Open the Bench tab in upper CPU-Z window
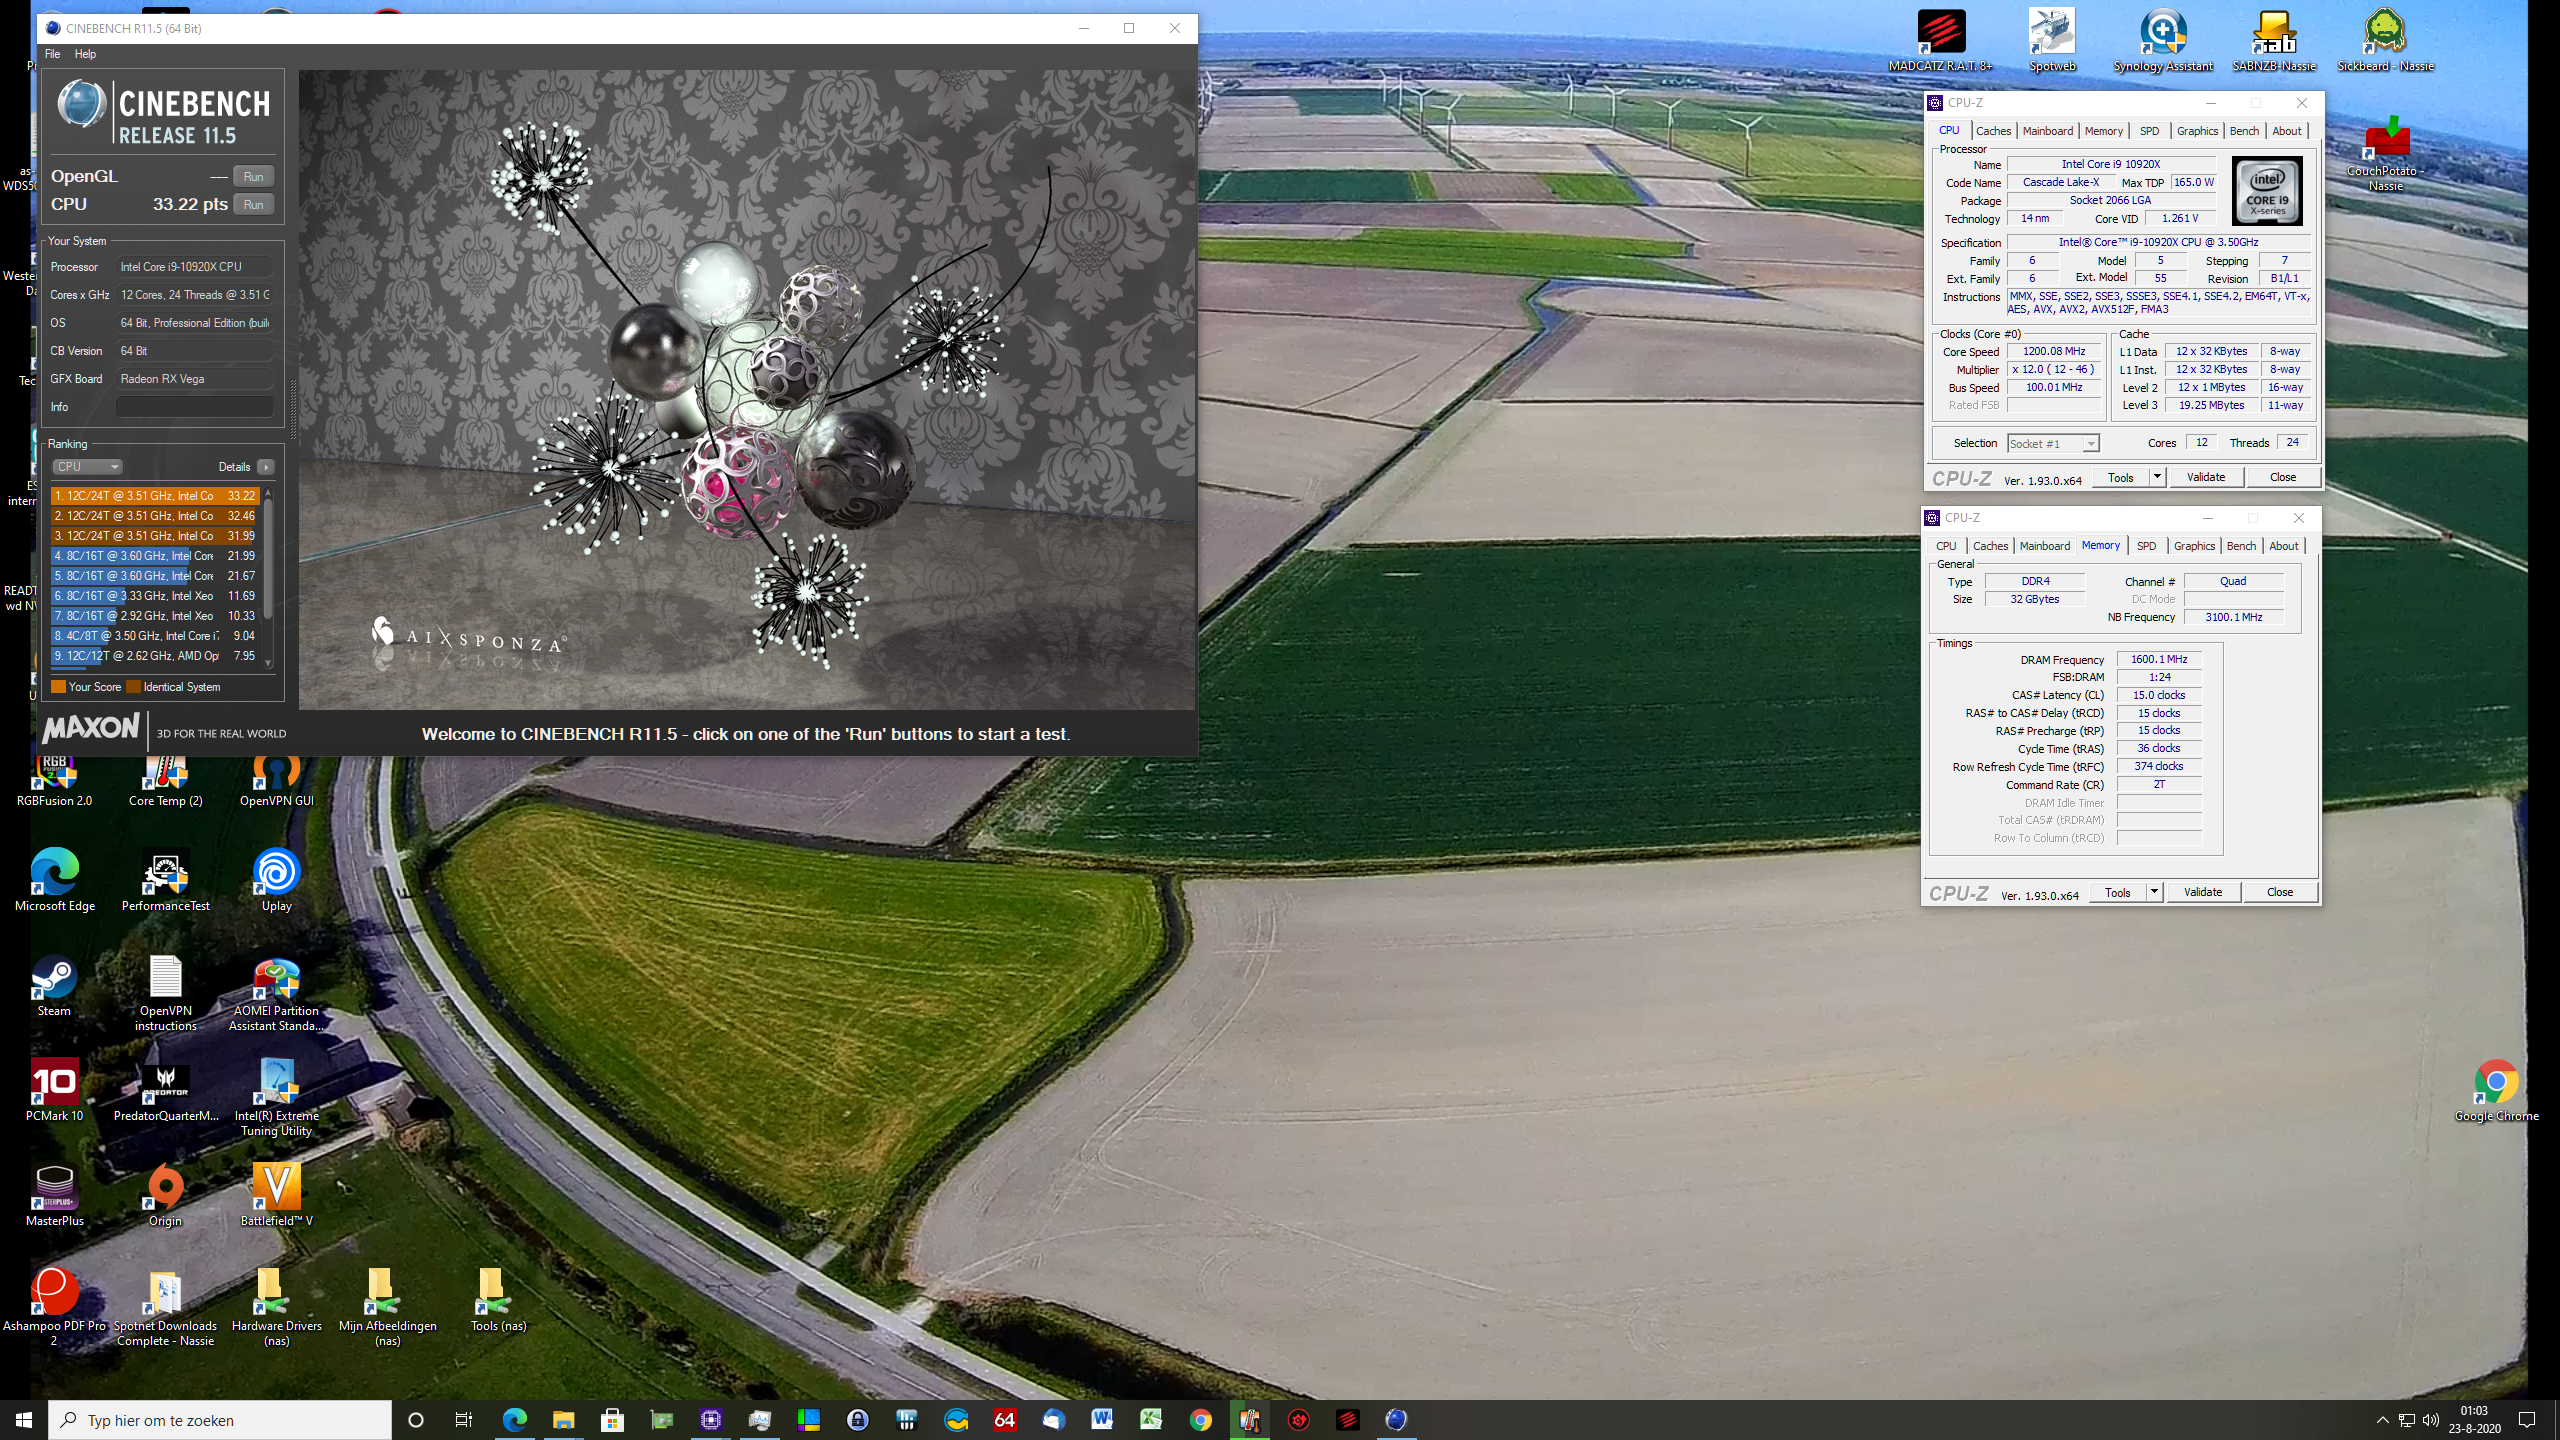This screenshot has height=1440, width=2560. [2244, 131]
